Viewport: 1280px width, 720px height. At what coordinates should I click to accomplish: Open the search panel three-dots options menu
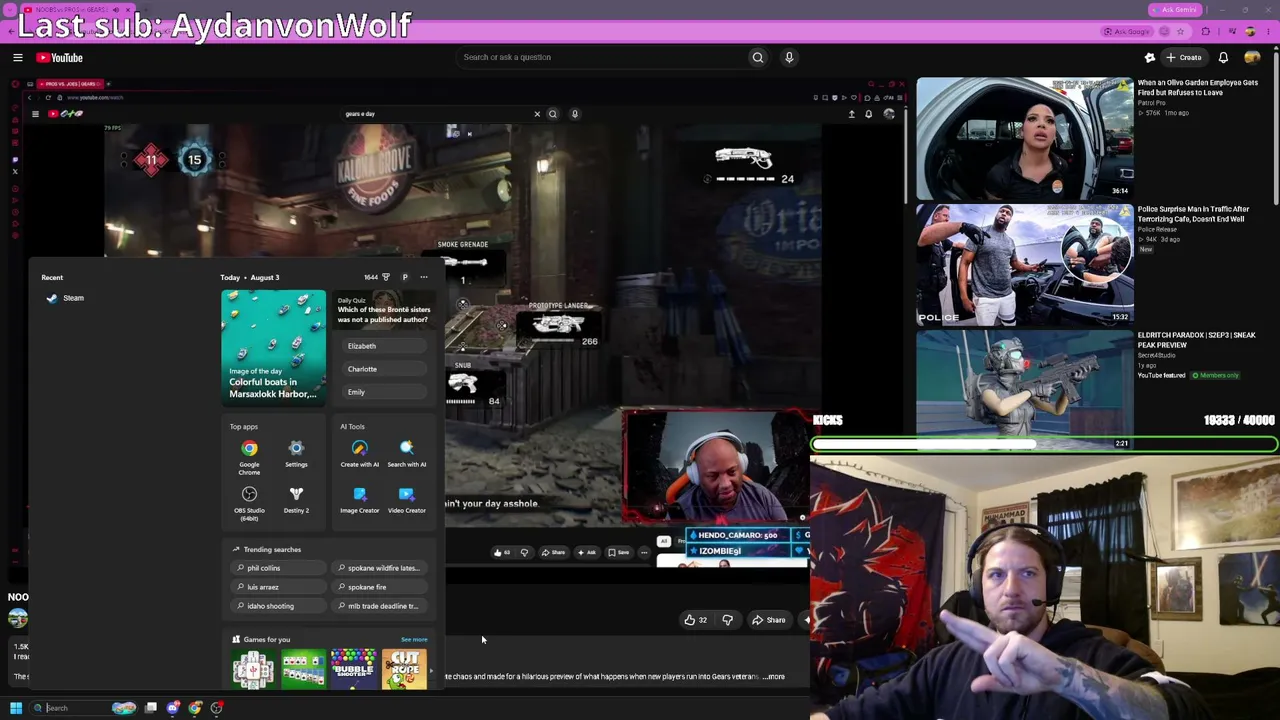tap(424, 277)
